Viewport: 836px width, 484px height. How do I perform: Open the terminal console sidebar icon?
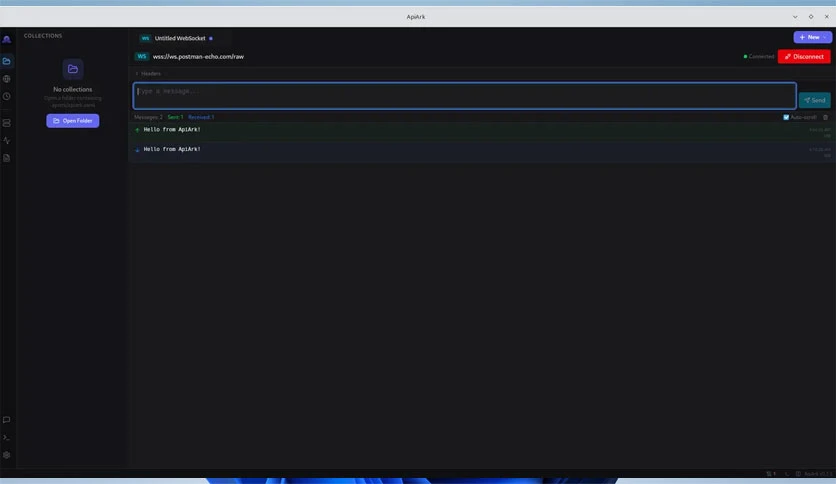tap(6, 438)
